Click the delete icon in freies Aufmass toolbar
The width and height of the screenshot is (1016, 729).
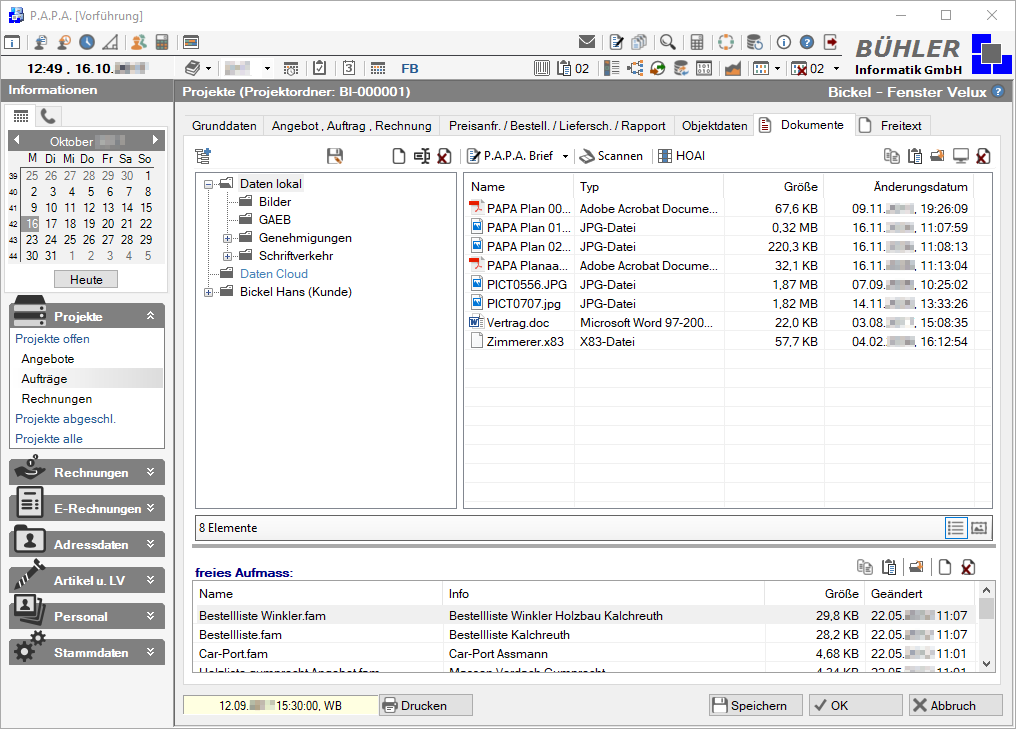pyautogui.click(x=967, y=568)
